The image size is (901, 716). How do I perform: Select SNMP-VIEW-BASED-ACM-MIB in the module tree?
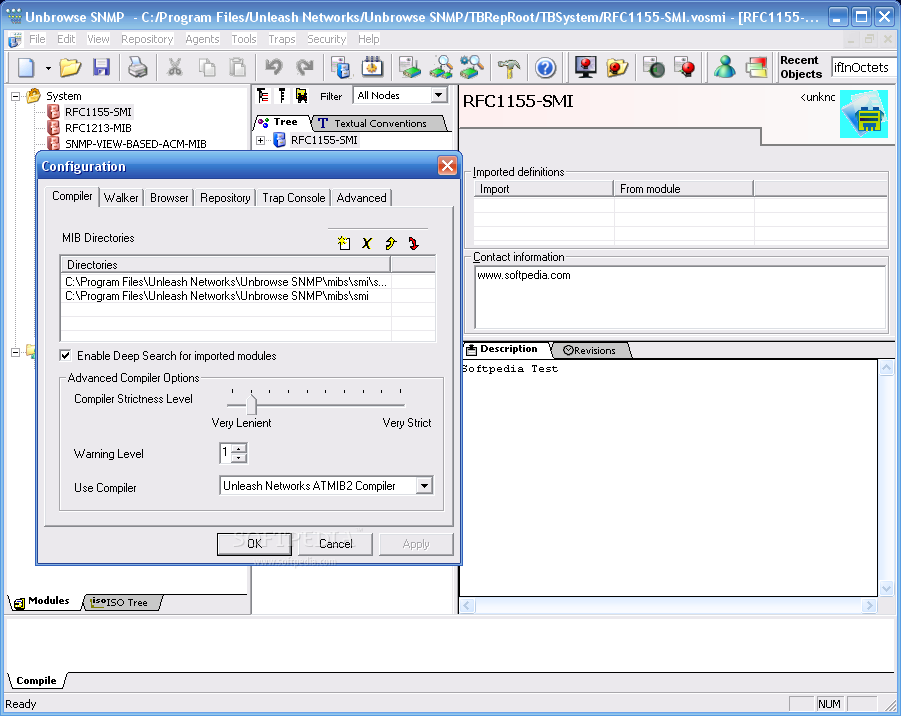click(136, 144)
